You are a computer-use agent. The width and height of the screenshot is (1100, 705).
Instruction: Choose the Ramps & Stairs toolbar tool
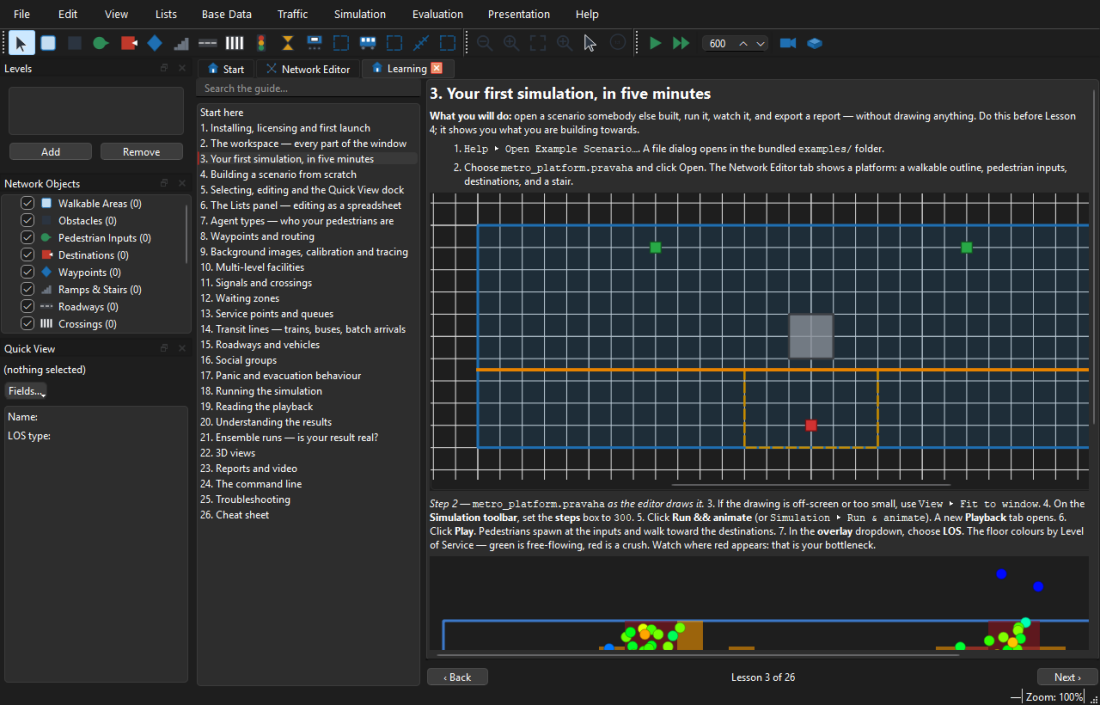point(181,43)
